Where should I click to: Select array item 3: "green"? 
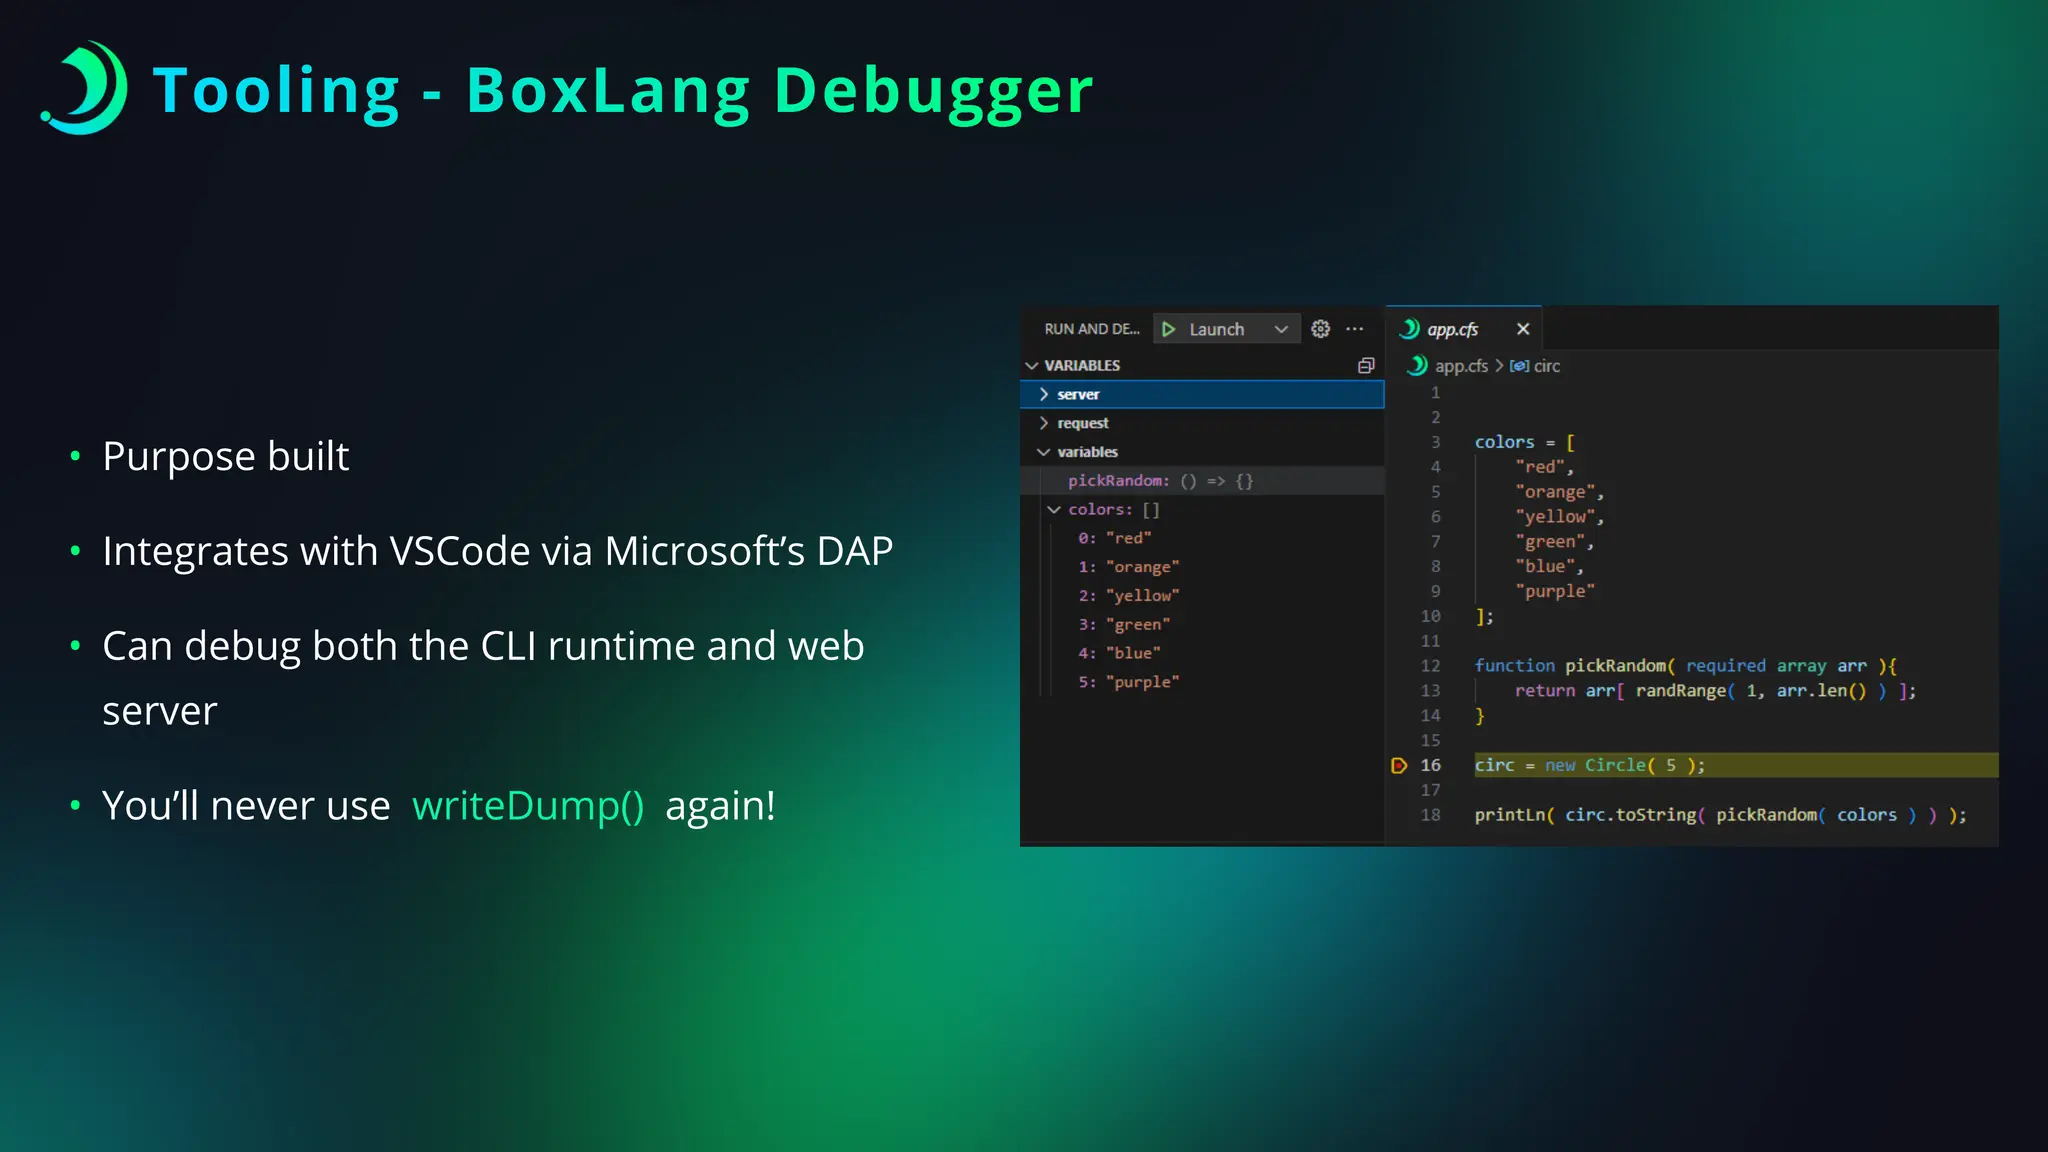click(1201, 624)
